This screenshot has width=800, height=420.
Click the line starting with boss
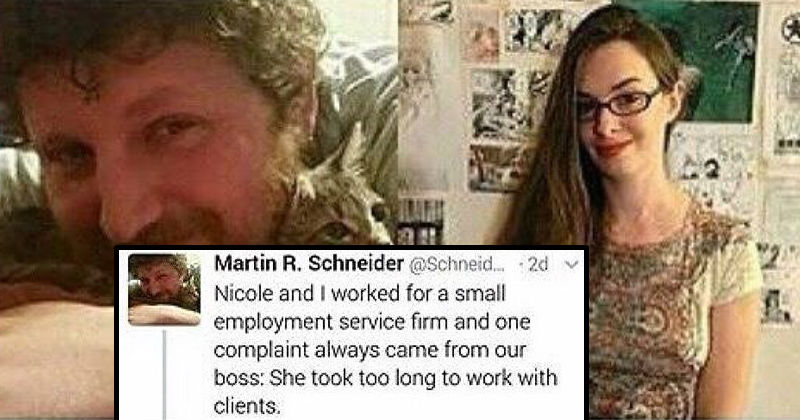[x=386, y=378]
